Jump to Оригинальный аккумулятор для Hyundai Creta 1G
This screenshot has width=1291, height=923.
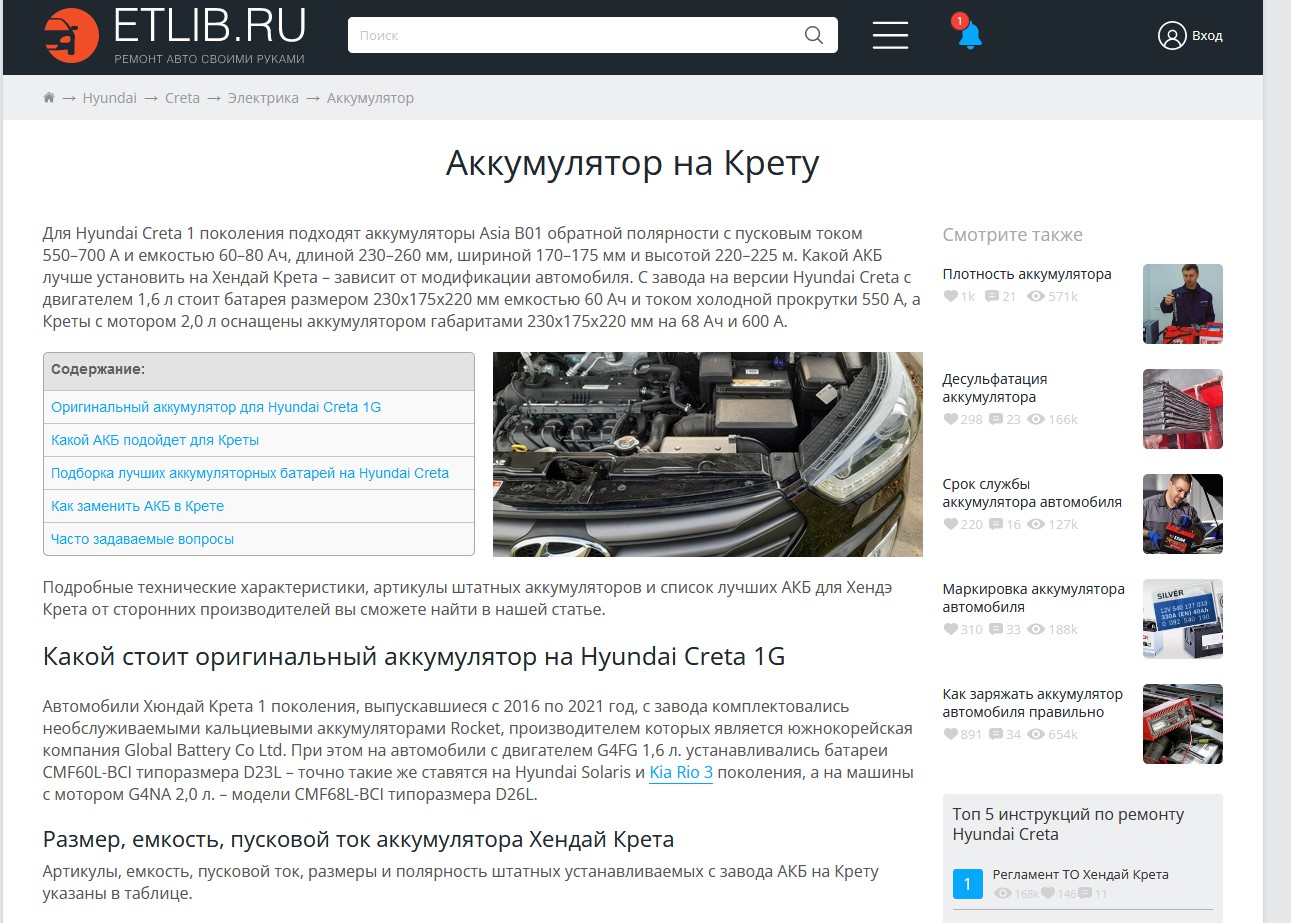point(216,407)
